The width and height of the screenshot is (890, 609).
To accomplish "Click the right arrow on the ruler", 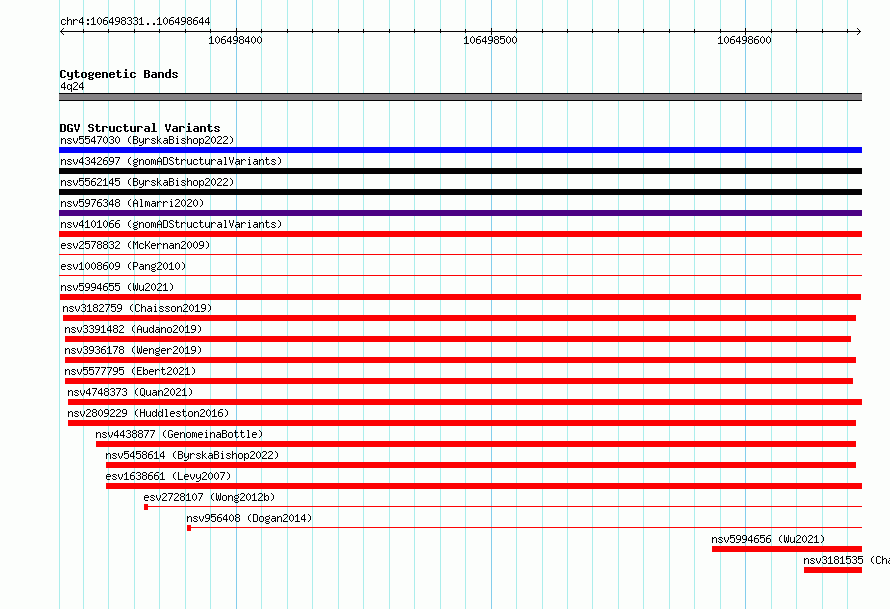I will [859, 31].
